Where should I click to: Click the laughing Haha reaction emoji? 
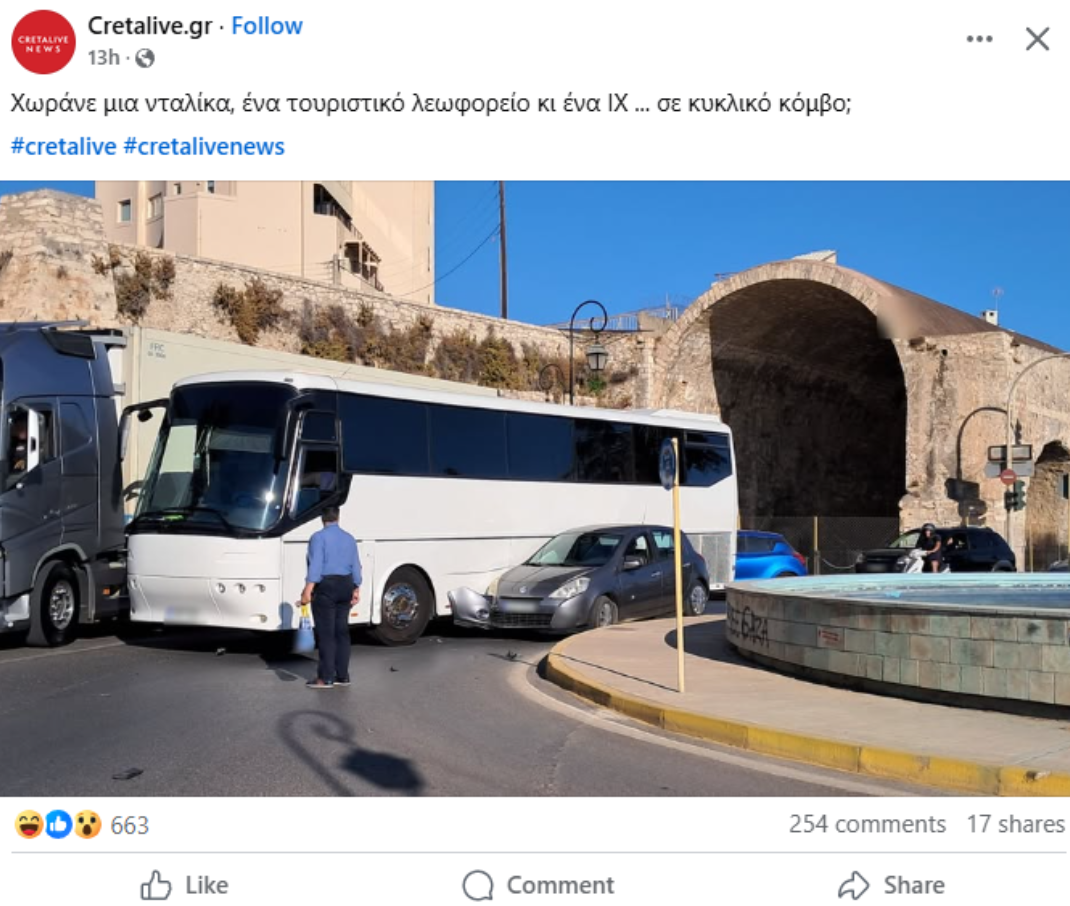[29, 825]
